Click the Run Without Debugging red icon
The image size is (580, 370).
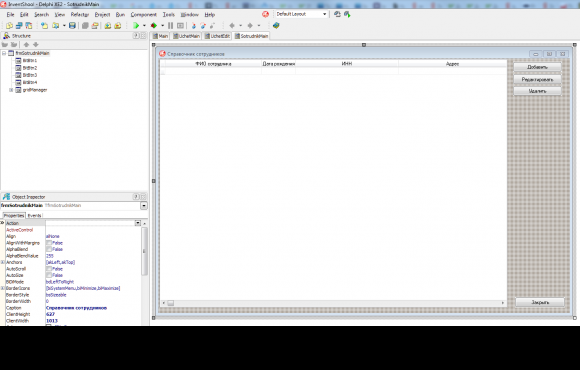coord(154,26)
